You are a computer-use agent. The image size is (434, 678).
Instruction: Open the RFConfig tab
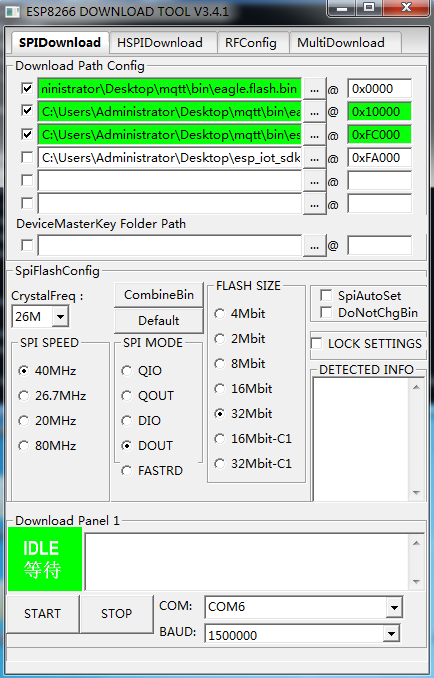point(253,42)
